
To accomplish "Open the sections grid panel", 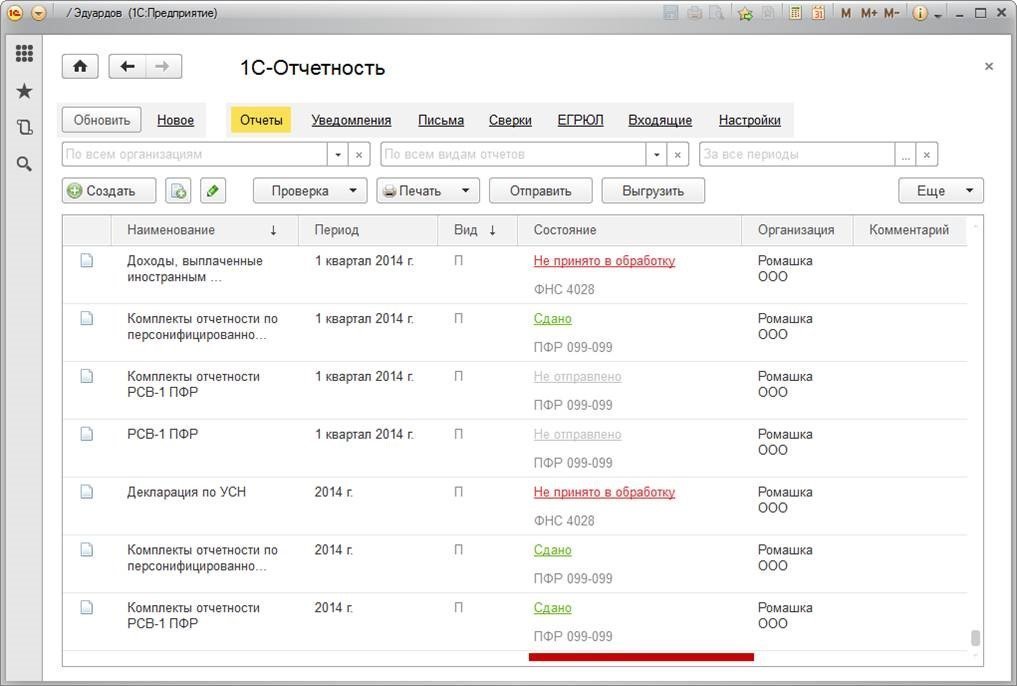I will coord(24,53).
